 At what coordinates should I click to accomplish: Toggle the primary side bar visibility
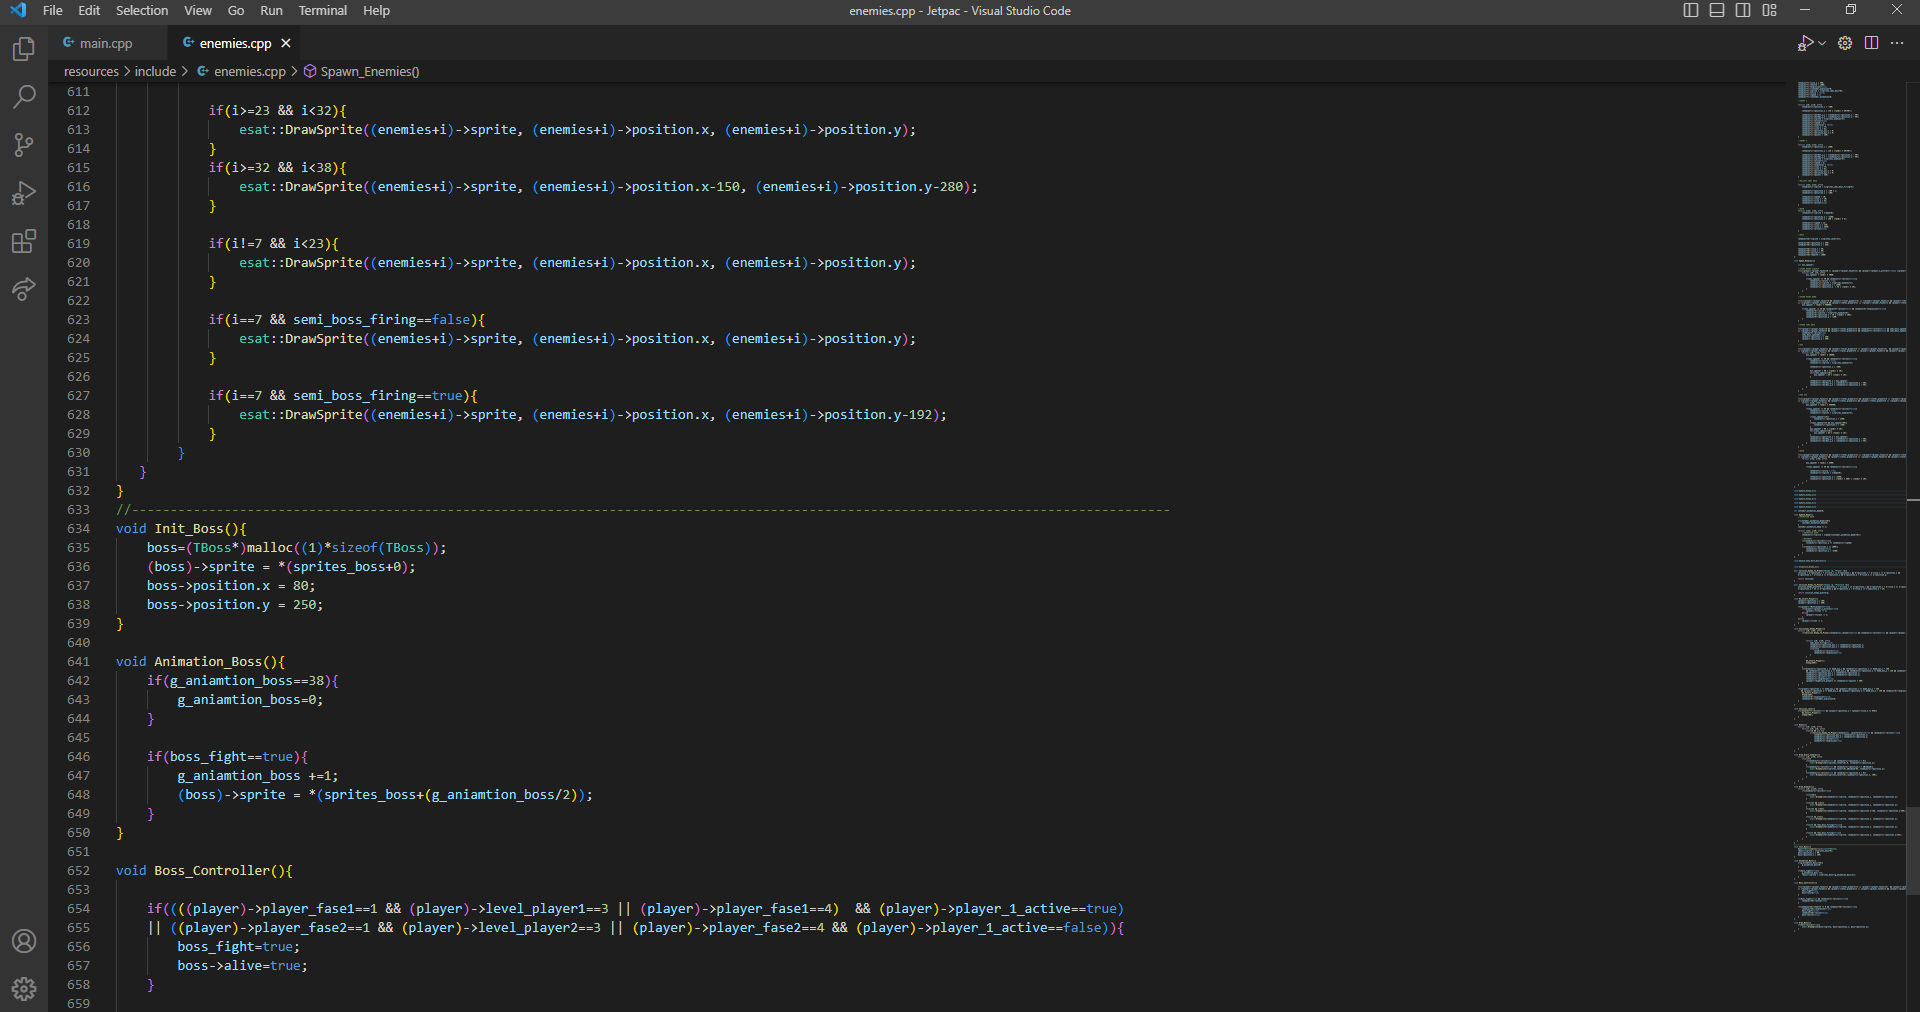pyautogui.click(x=1691, y=10)
